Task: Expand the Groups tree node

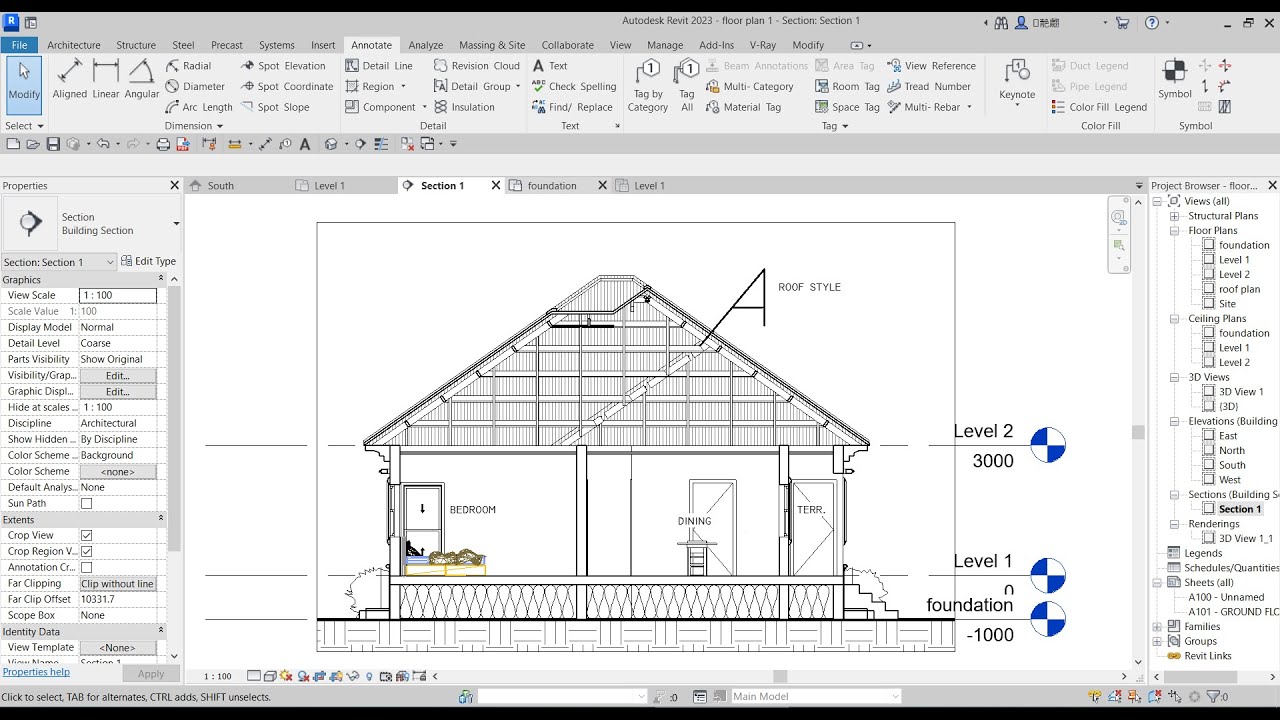Action: coord(1158,642)
